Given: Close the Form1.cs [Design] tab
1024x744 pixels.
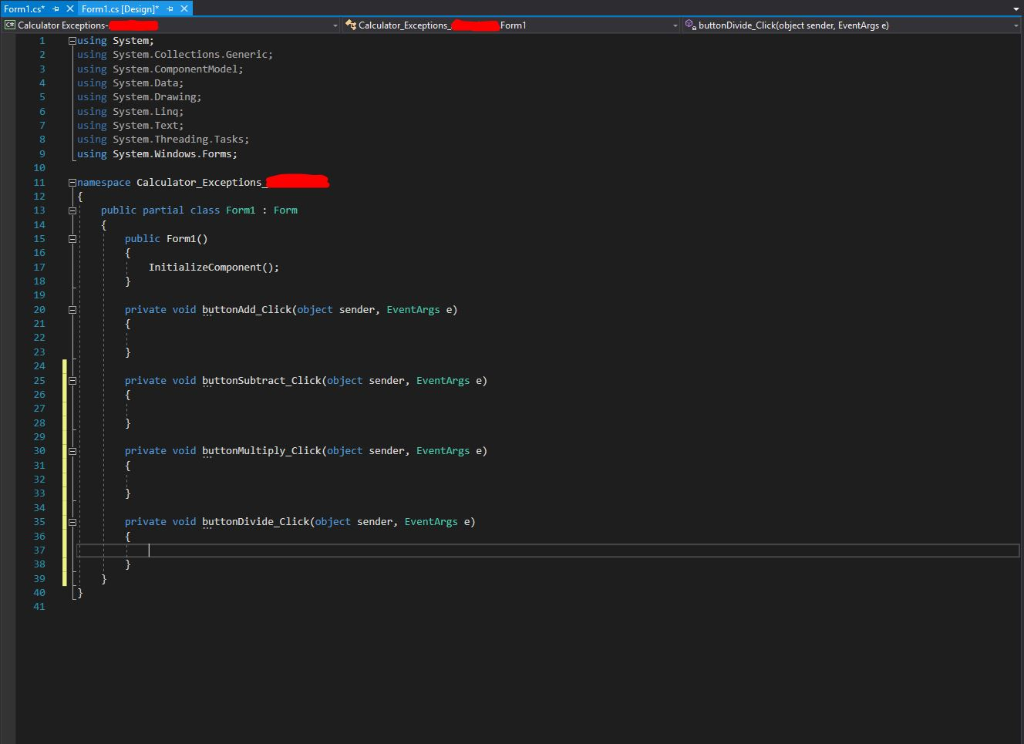Looking at the screenshot, I should (184, 8).
